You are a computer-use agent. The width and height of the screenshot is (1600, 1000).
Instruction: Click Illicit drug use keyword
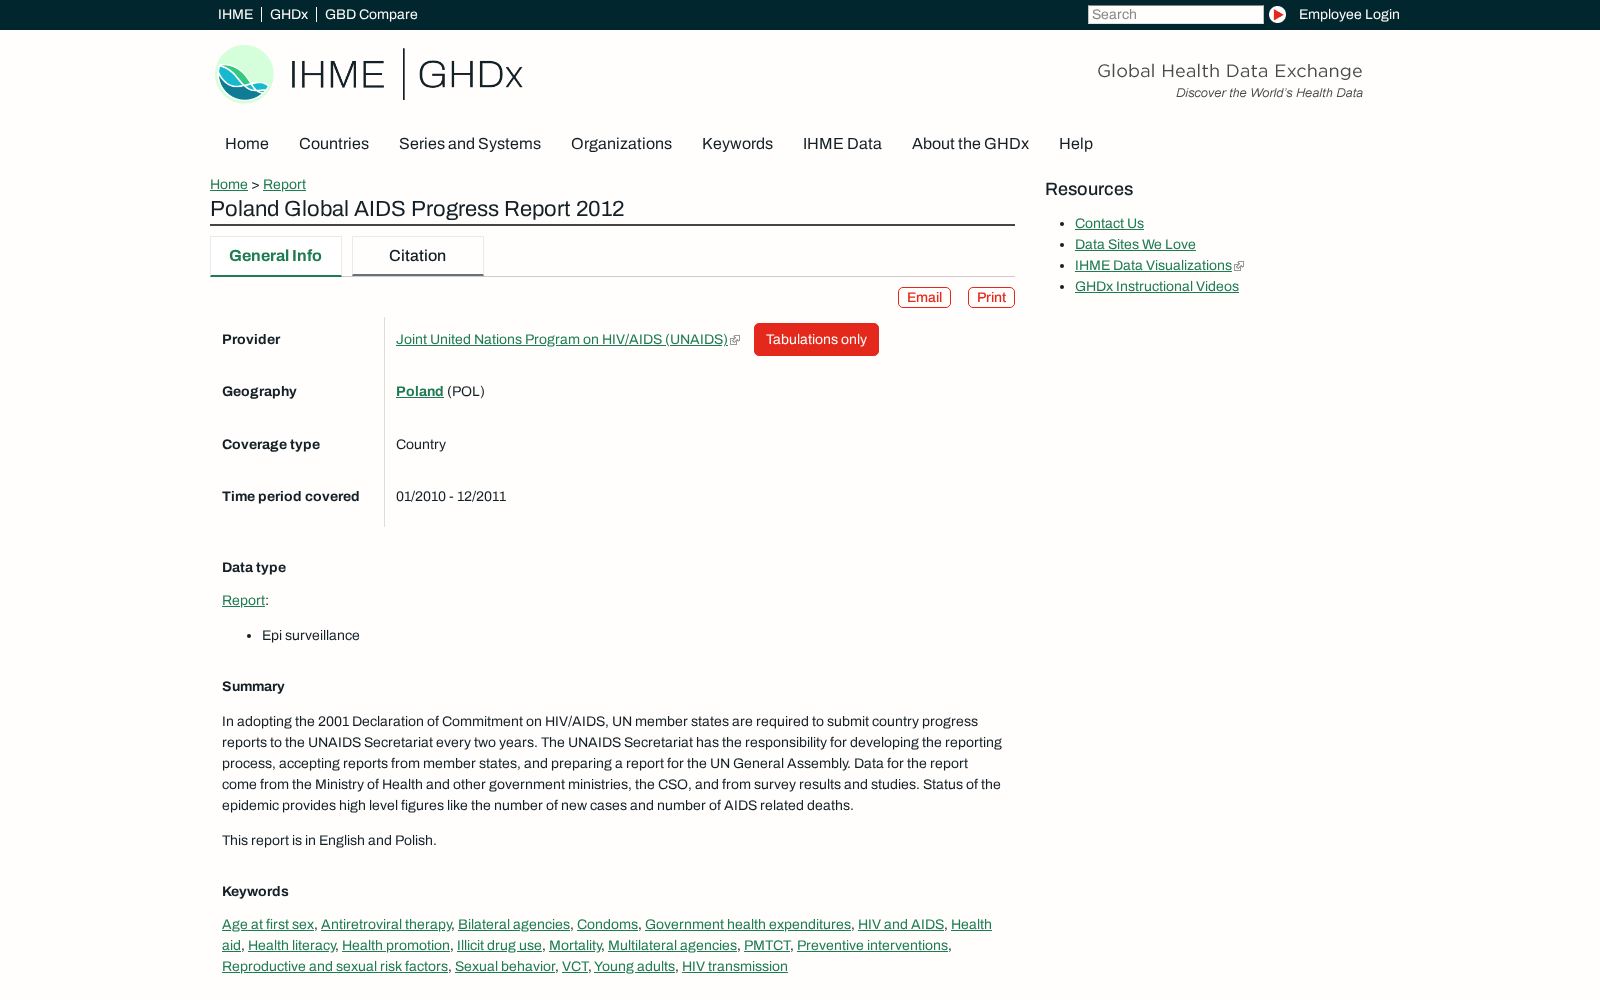tap(499, 946)
